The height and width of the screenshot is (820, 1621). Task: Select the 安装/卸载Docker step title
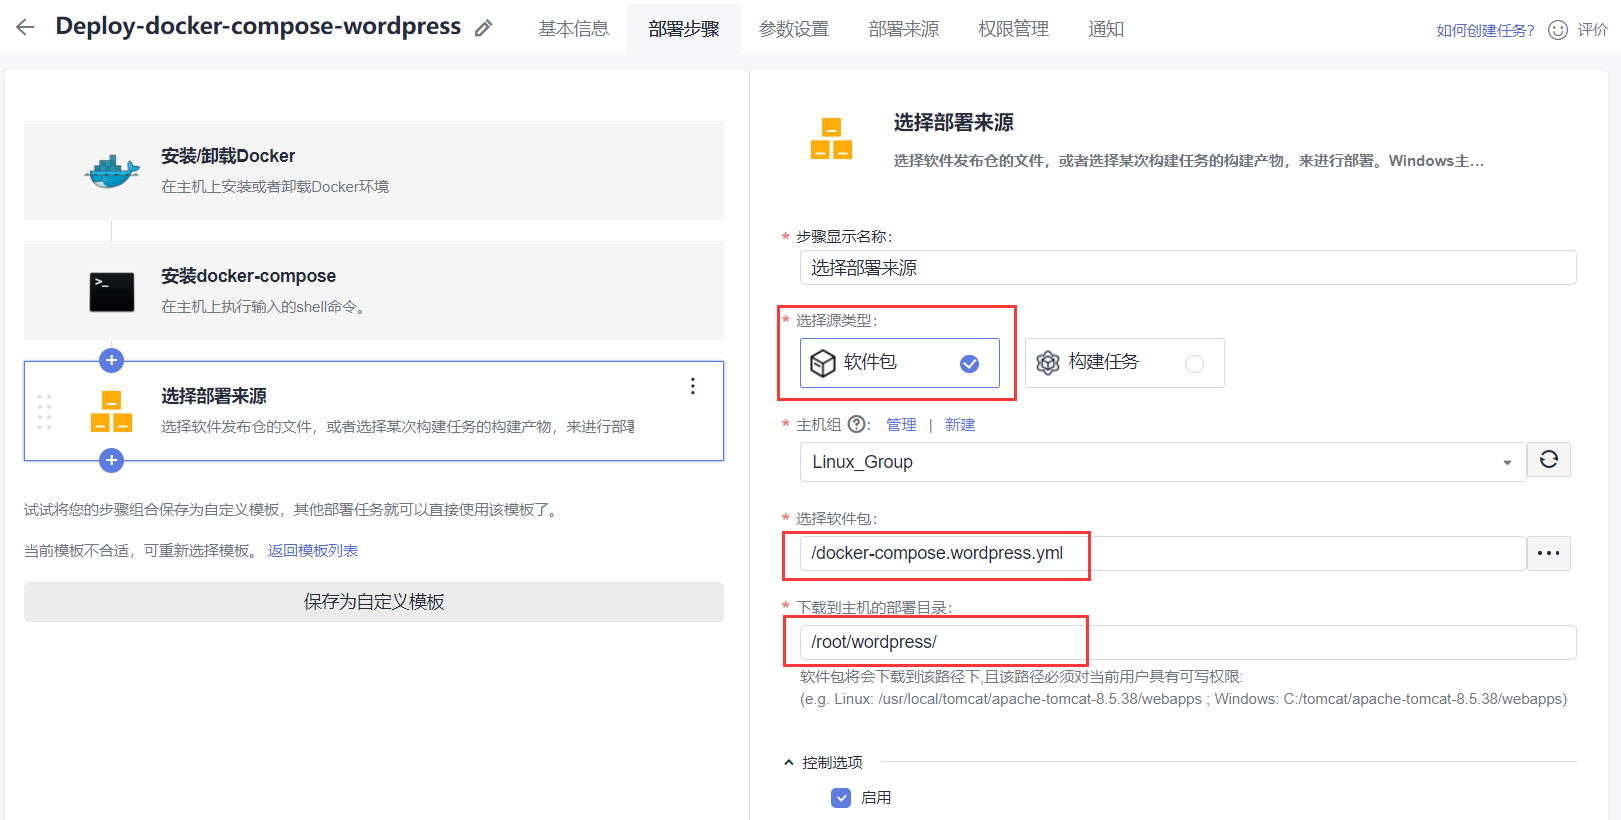pos(228,156)
